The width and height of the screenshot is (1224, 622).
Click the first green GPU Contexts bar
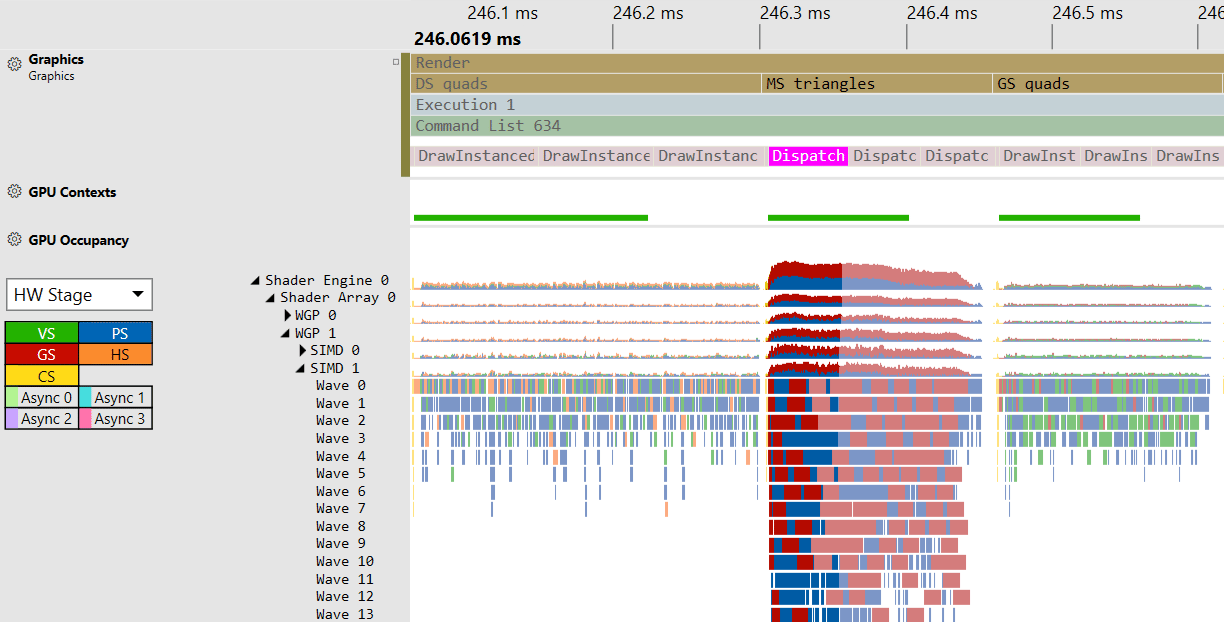click(x=530, y=217)
